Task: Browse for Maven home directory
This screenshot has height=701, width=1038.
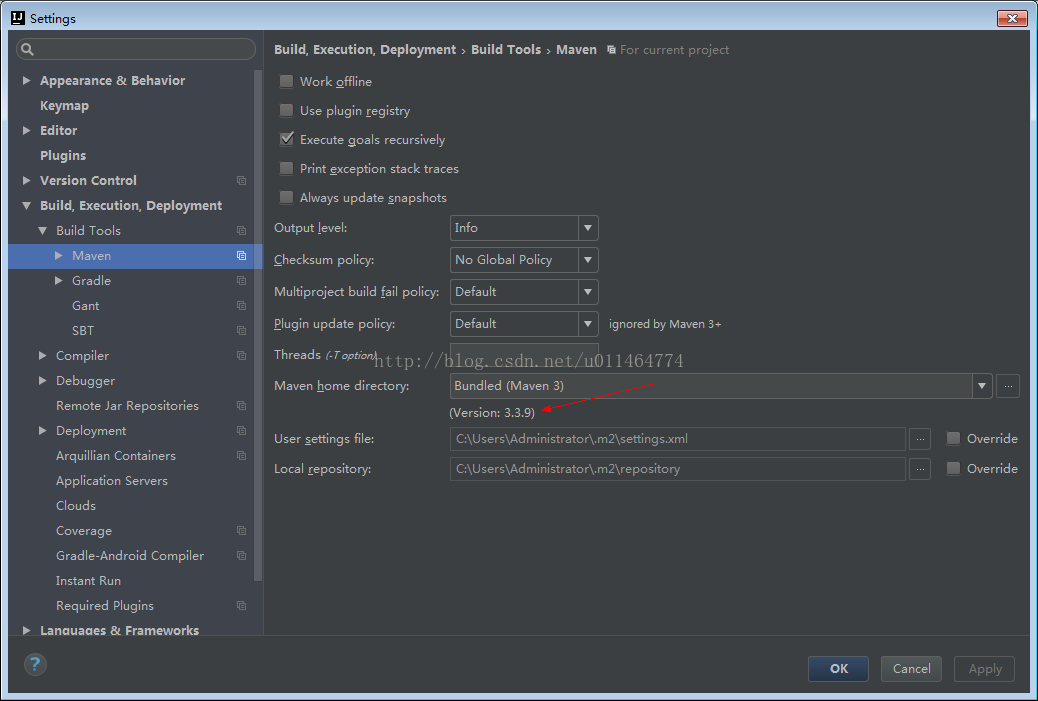Action: tap(1008, 386)
